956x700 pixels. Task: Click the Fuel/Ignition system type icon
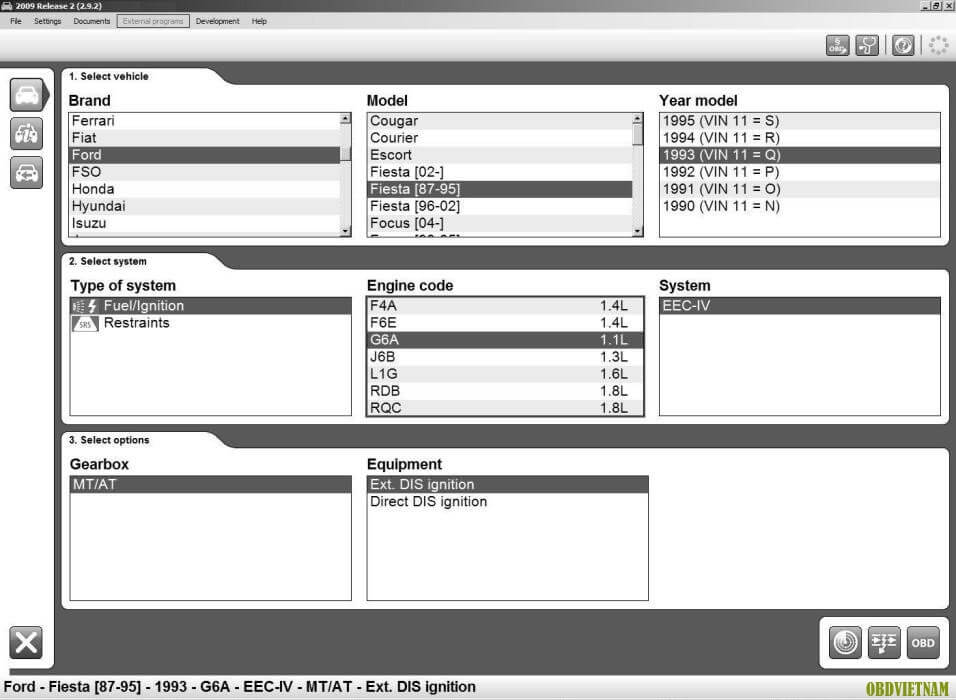[x=85, y=306]
